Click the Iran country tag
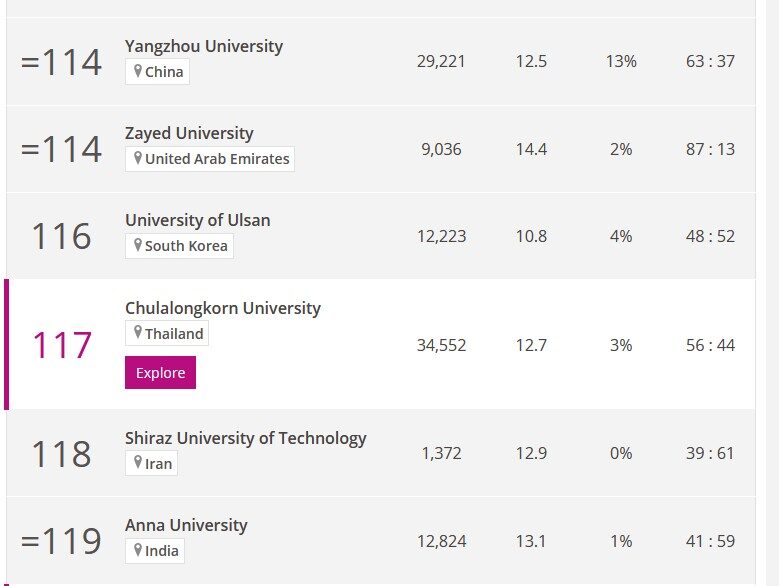Image resolution: width=779 pixels, height=586 pixels. [x=152, y=463]
